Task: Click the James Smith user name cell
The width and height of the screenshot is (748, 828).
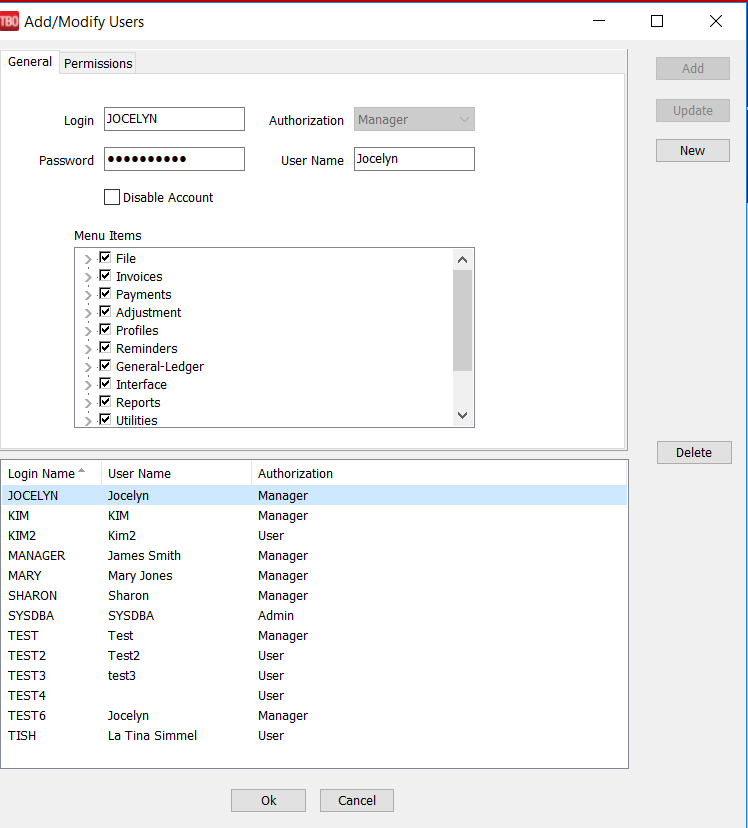Action: [144, 556]
